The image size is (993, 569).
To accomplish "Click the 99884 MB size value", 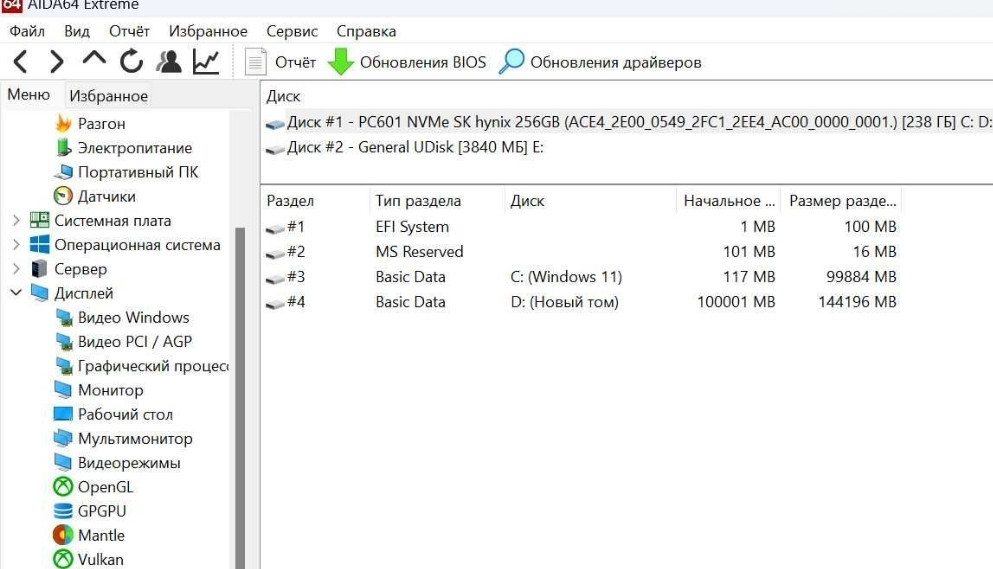I will (x=861, y=277).
